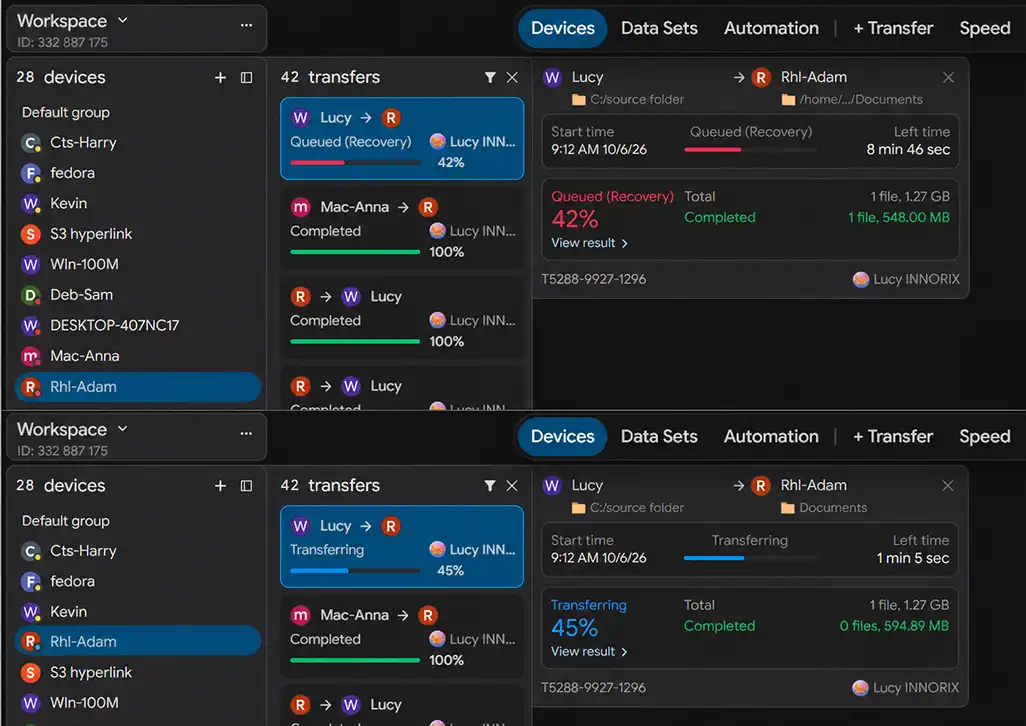Click '1 file, 548.00 MB' completed value
1026x726 pixels.
pos(898,217)
